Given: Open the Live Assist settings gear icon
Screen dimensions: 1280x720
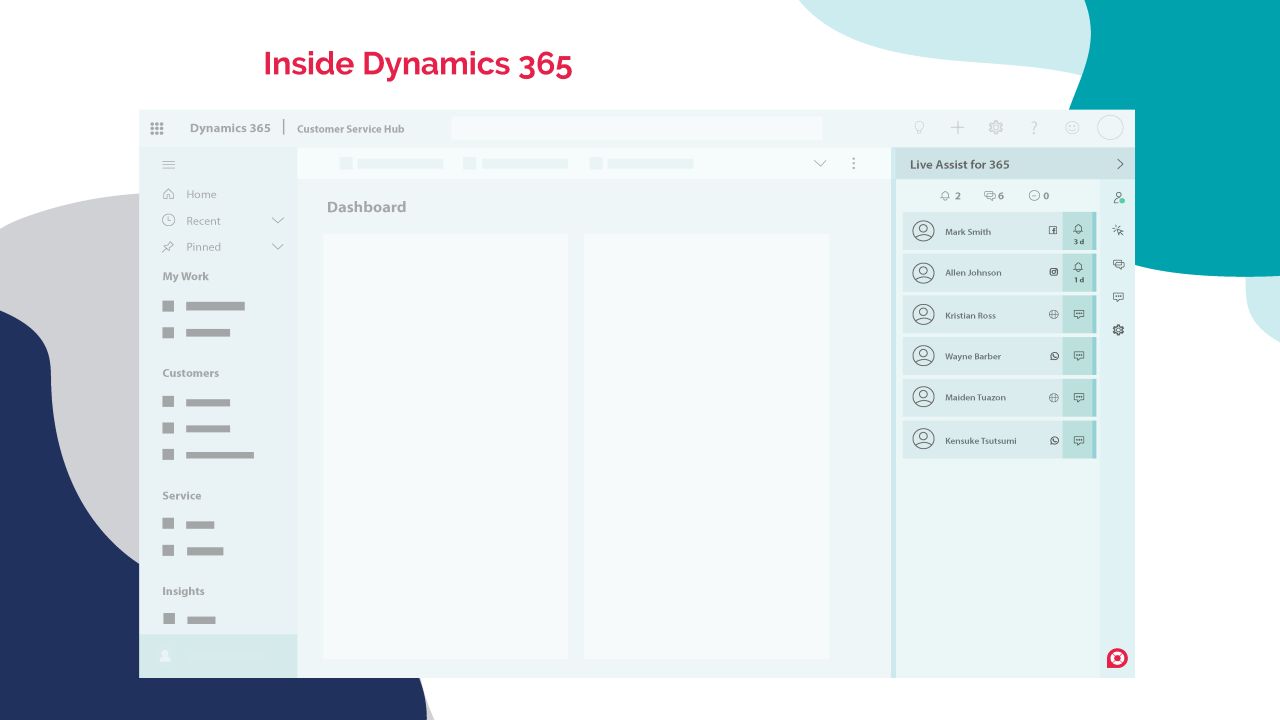Looking at the screenshot, I should coord(1118,330).
